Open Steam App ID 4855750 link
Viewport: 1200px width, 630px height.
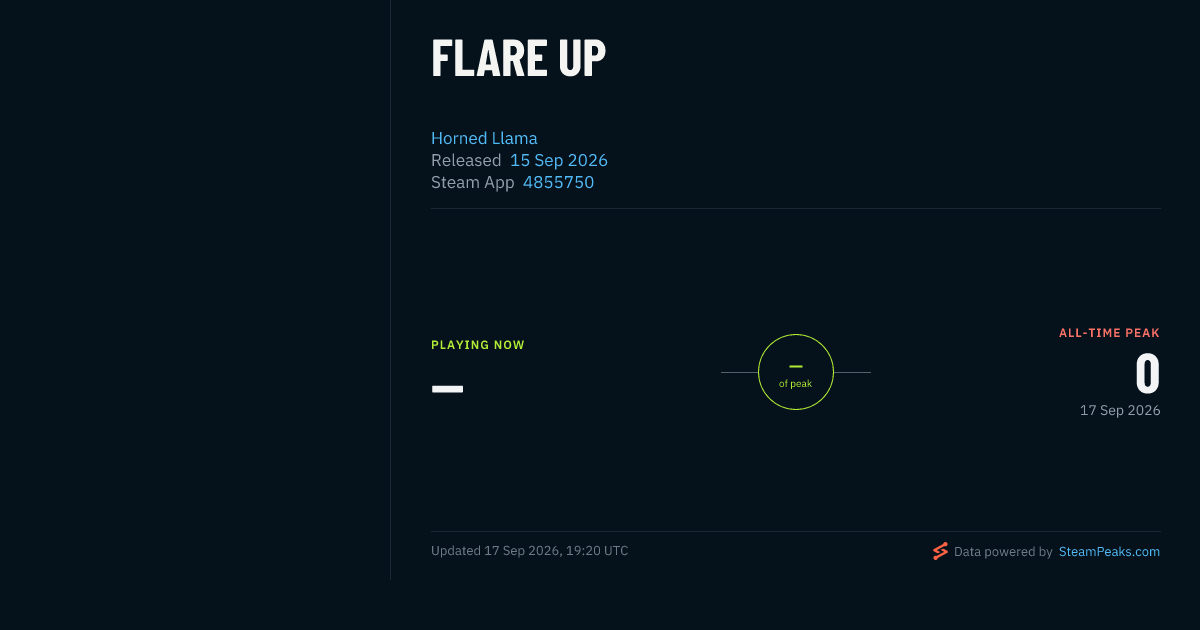[x=558, y=182]
